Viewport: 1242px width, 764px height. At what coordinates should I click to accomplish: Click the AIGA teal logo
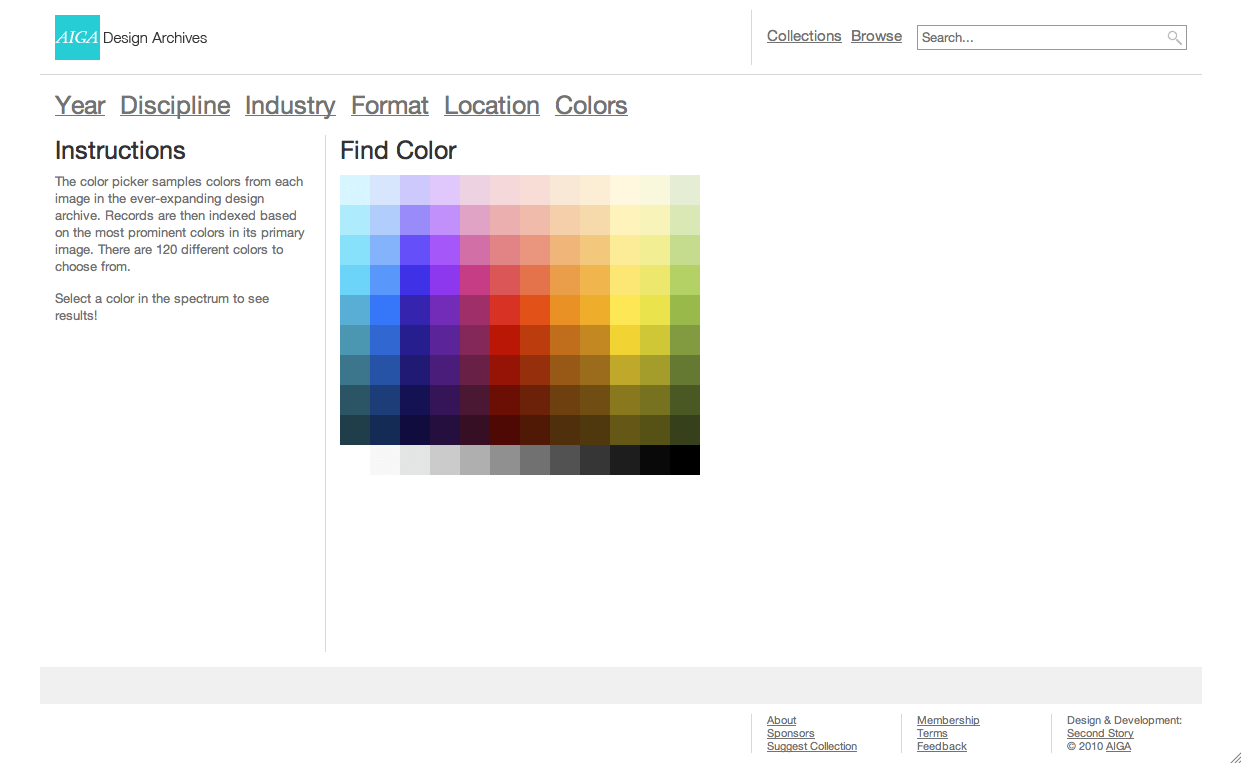pos(77,37)
